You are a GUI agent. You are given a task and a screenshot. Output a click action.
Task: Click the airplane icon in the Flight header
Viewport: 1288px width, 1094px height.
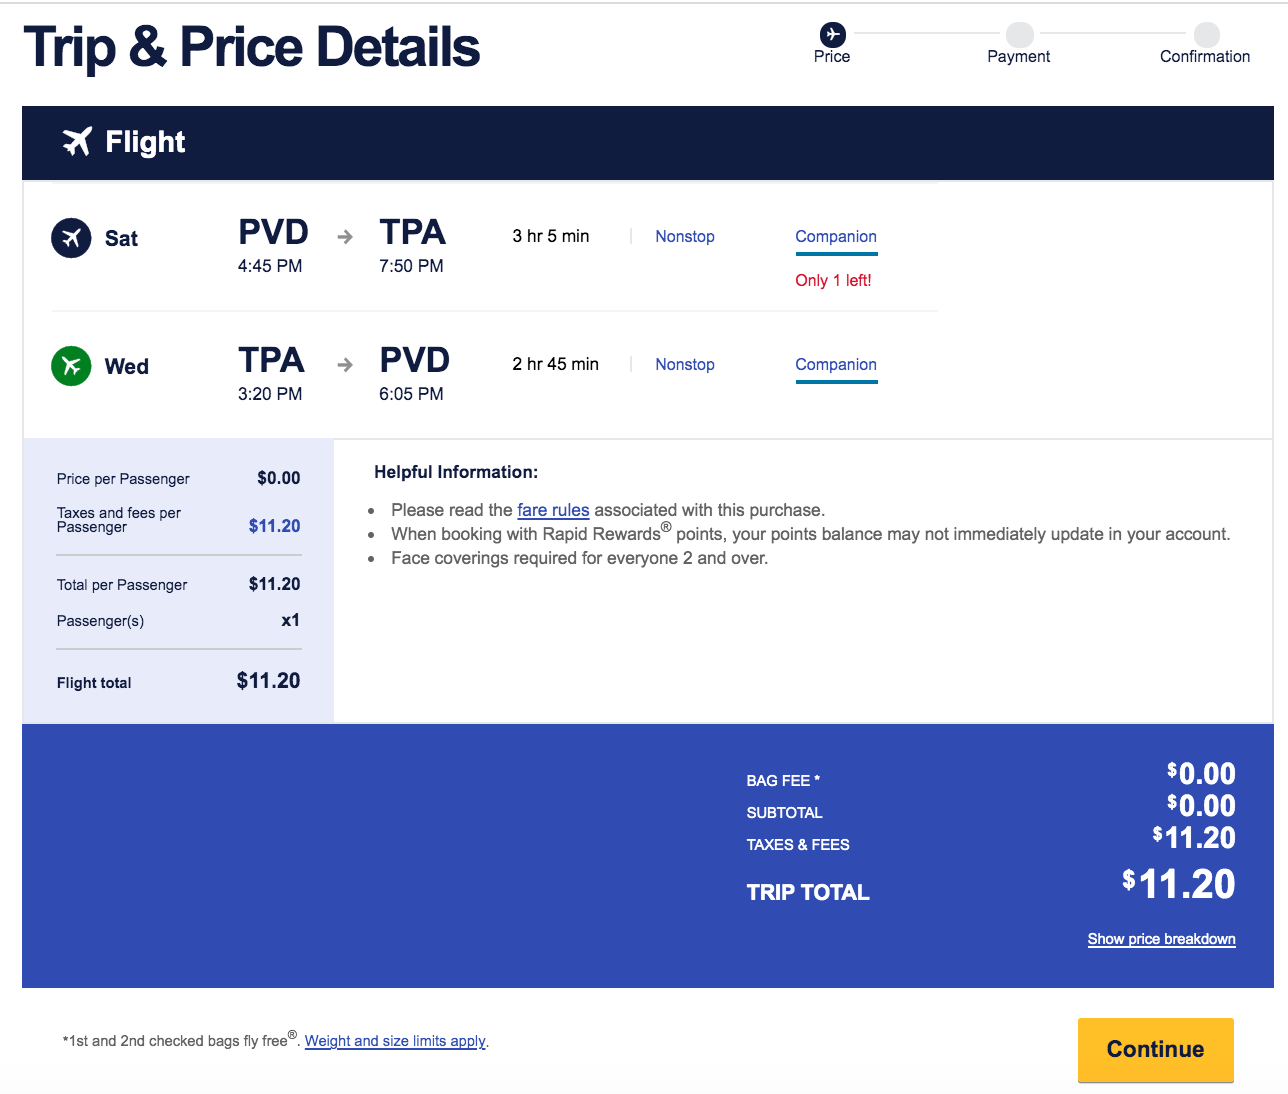pyautogui.click(x=78, y=142)
